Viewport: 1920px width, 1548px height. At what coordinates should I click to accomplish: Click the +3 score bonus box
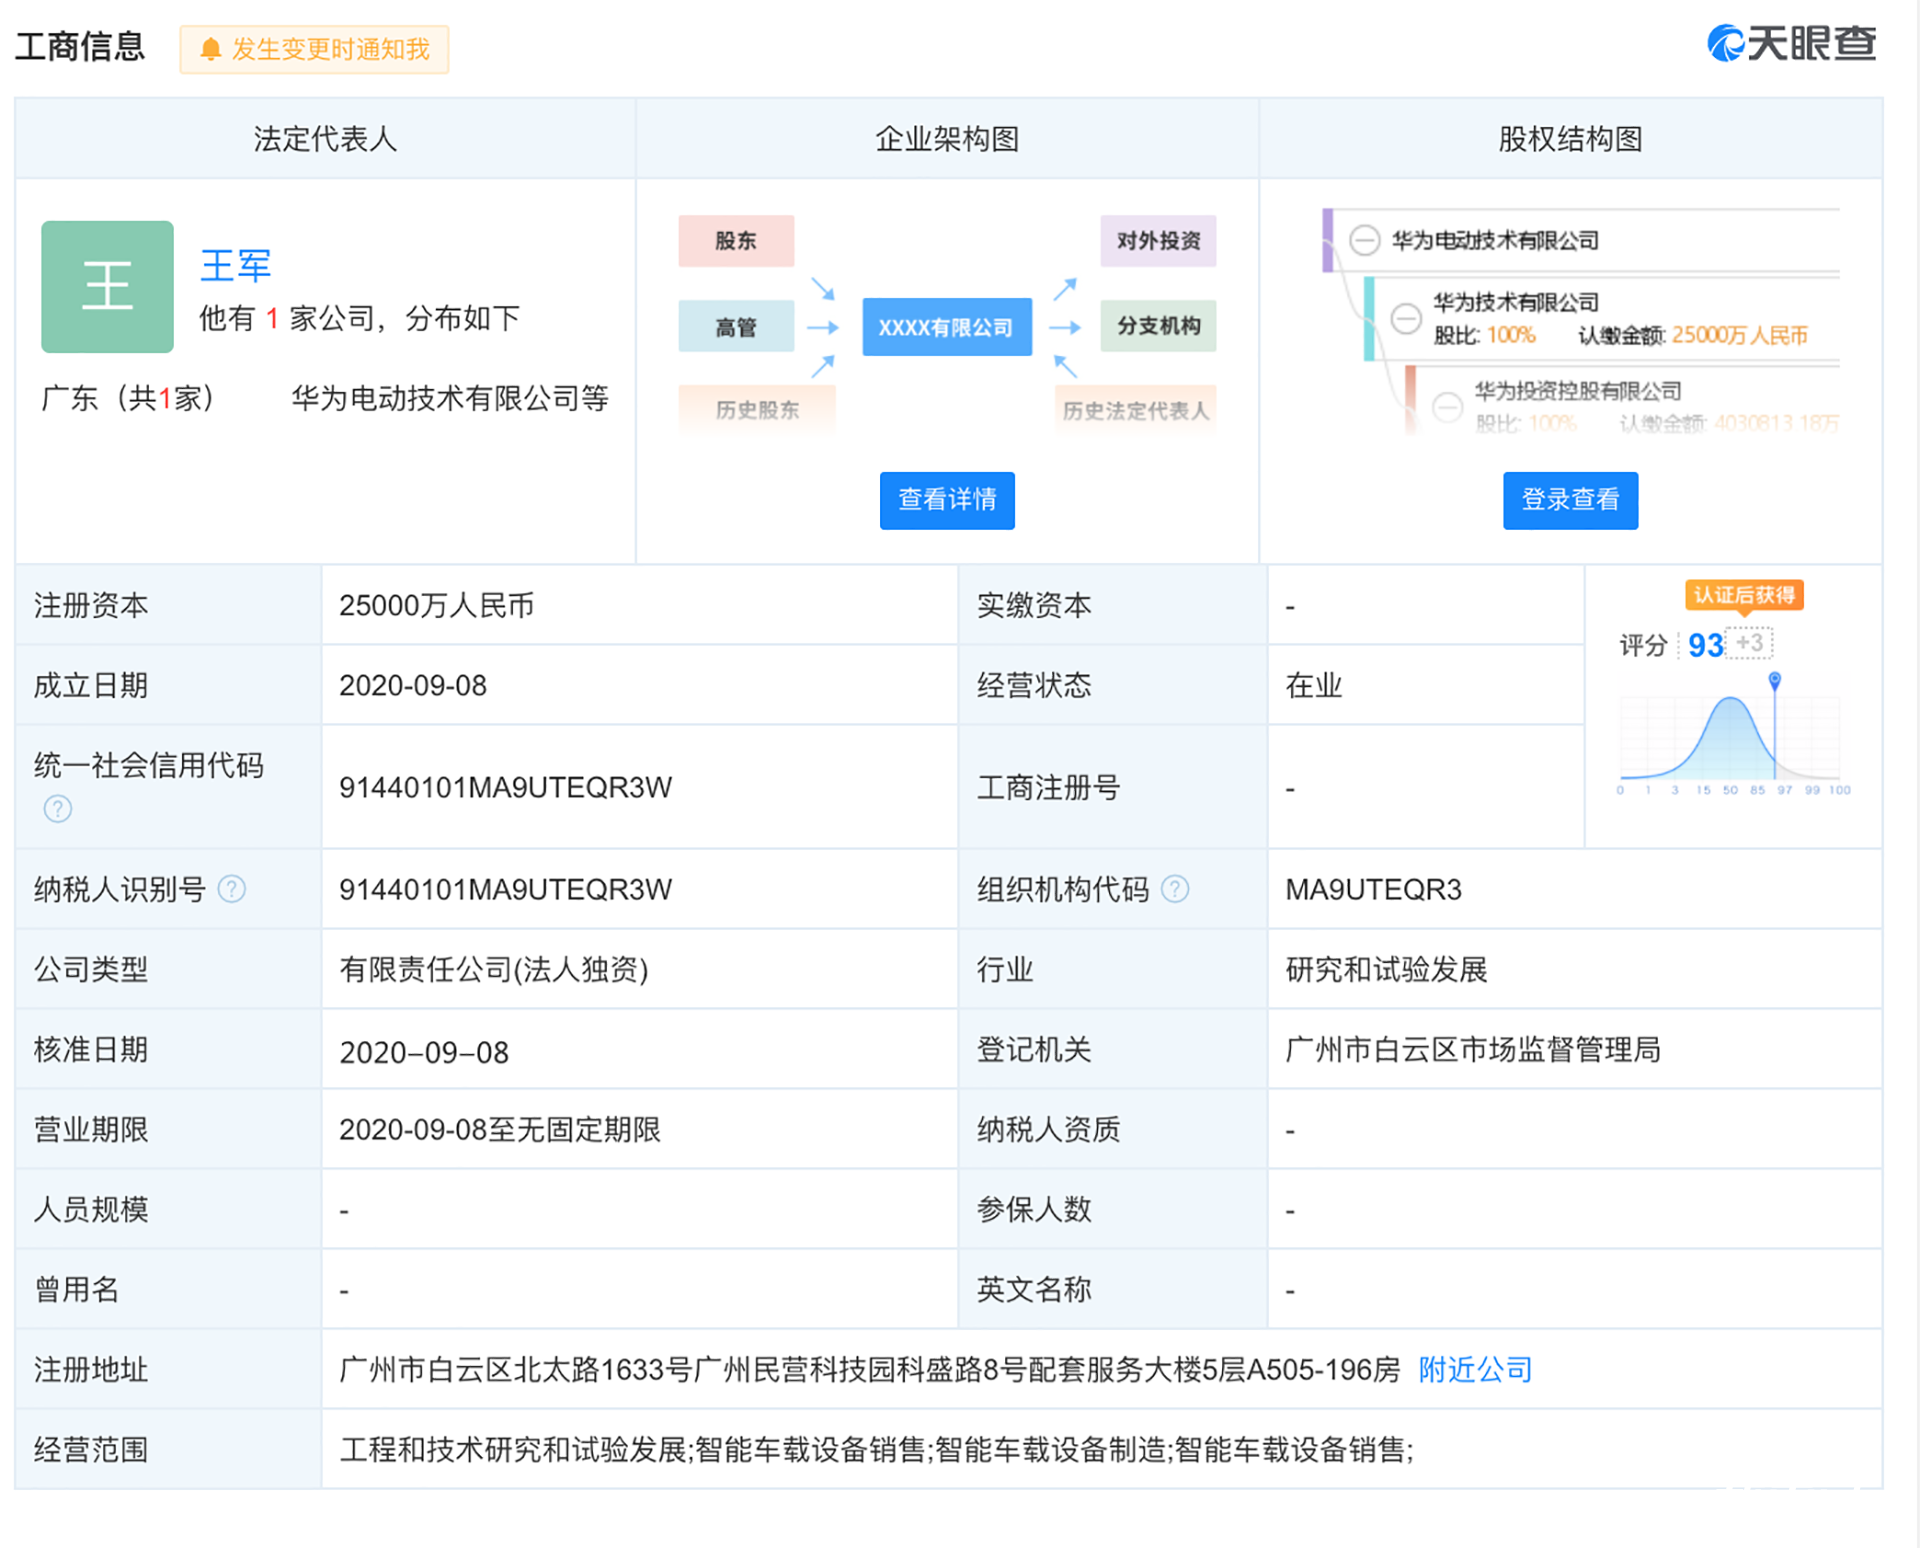point(1750,642)
